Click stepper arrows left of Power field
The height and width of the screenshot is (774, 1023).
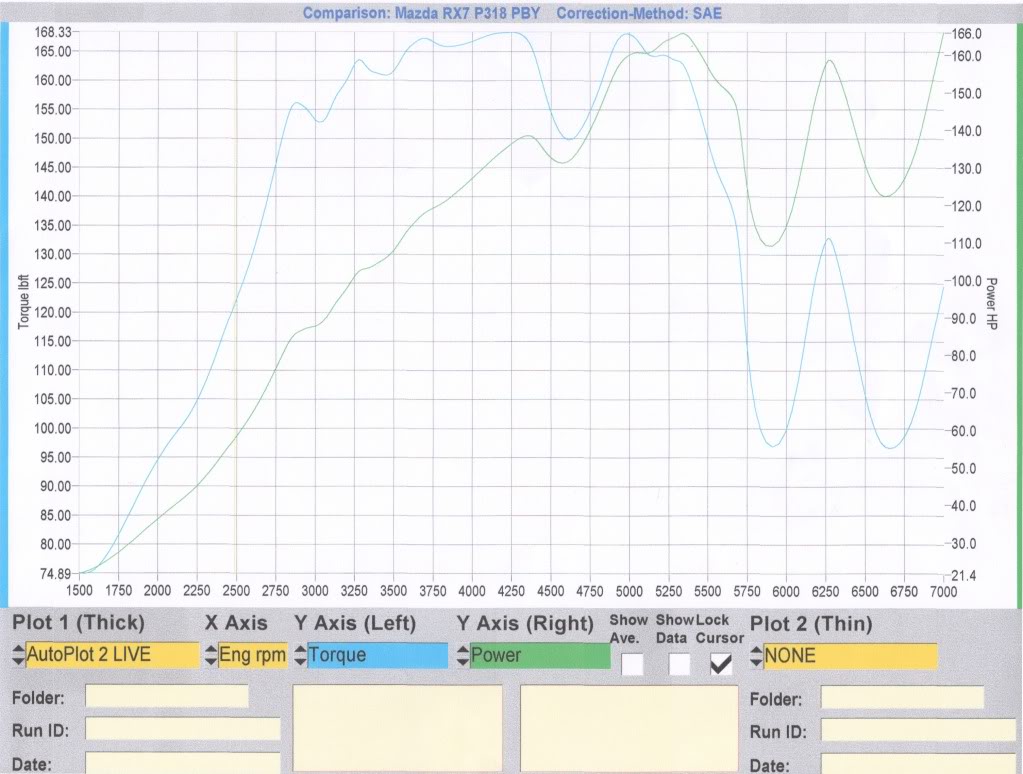463,657
